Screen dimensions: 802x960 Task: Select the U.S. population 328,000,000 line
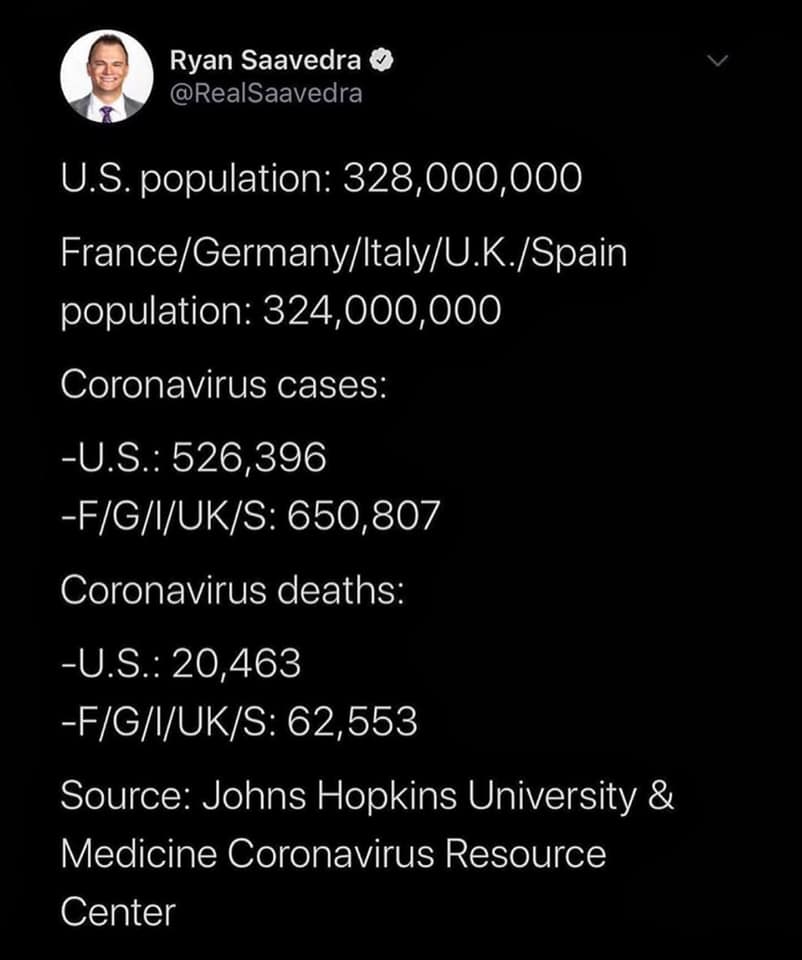321,178
